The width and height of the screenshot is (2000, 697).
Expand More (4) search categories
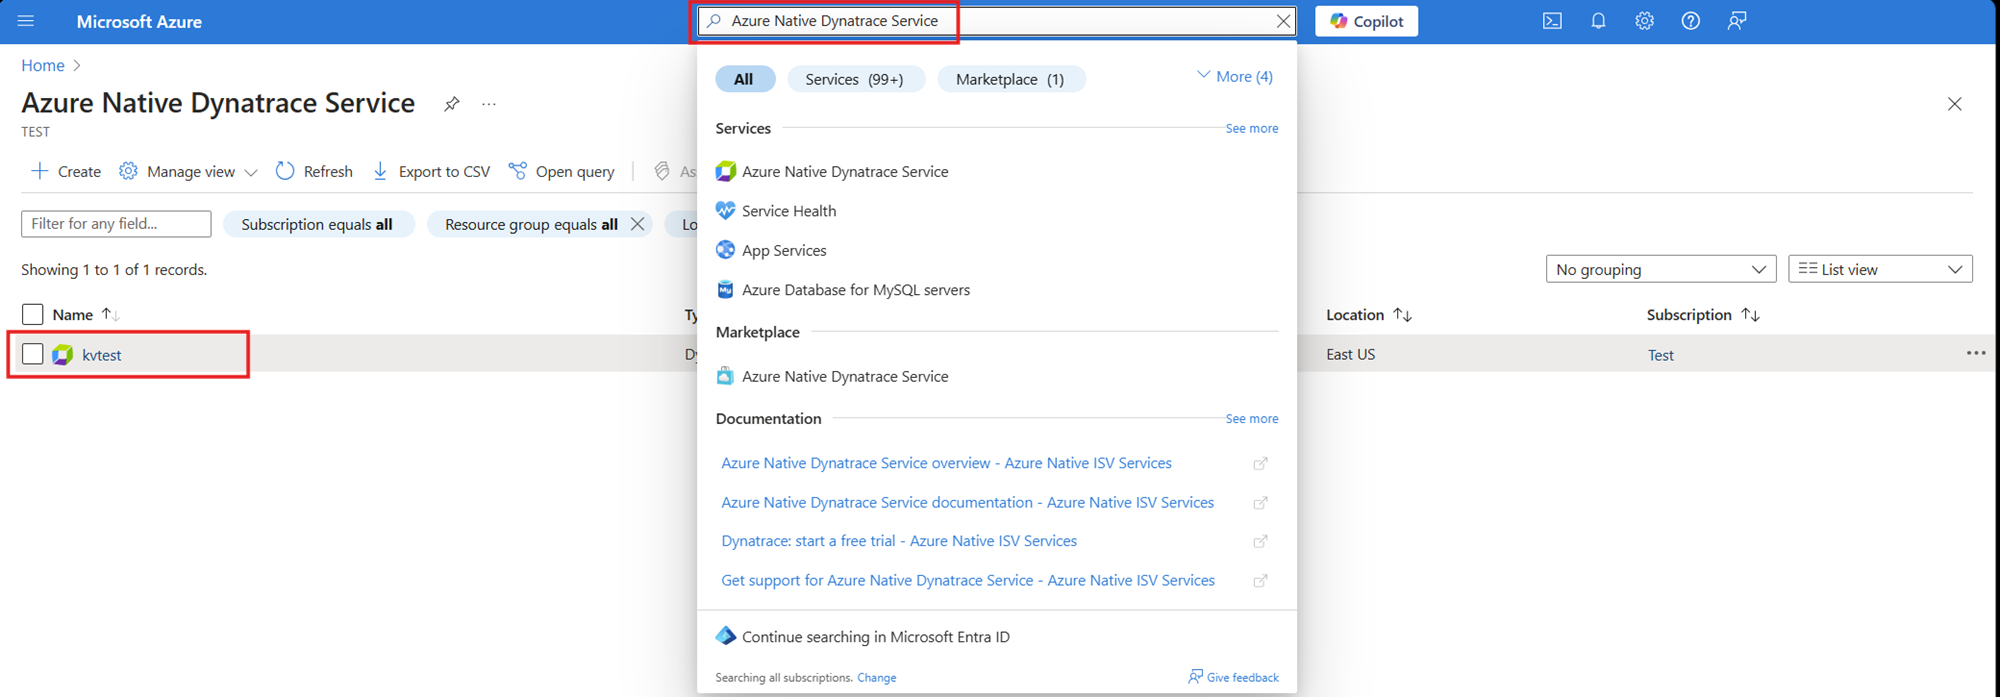[x=1235, y=76]
